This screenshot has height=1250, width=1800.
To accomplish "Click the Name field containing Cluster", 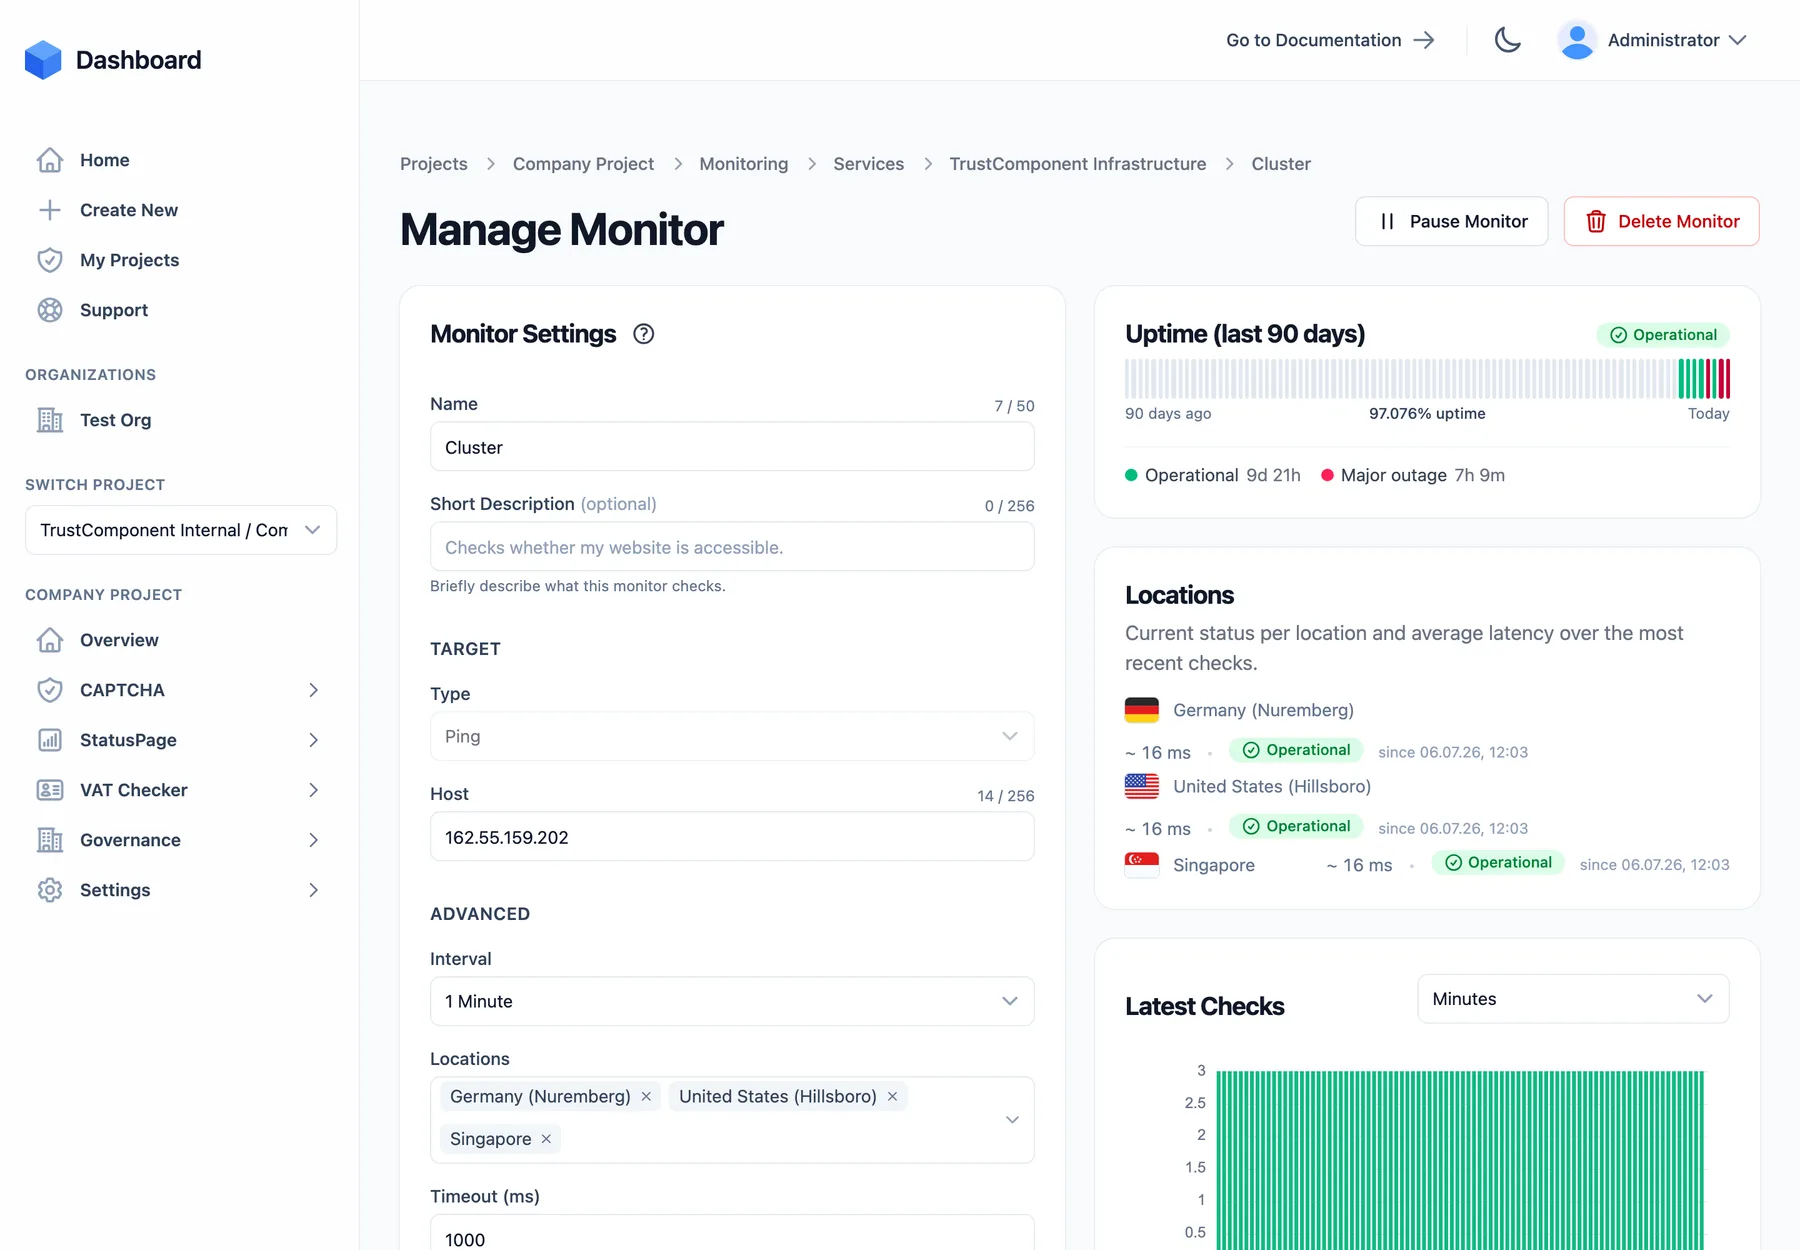I will click(x=732, y=447).
